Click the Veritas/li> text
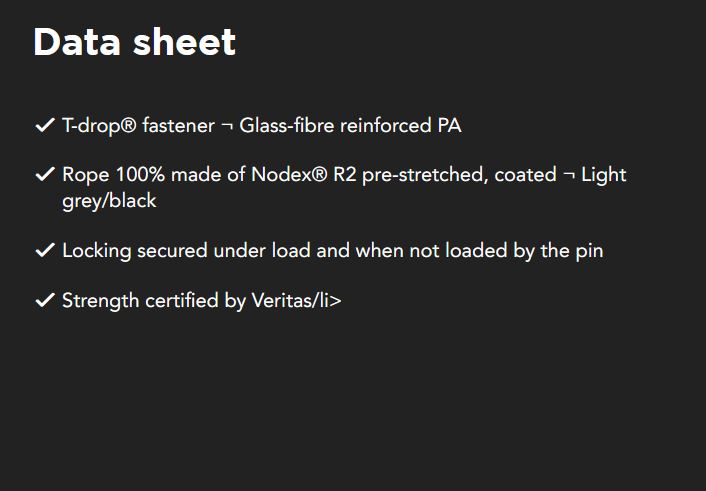Image resolution: width=706 pixels, height=491 pixels. click(x=296, y=300)
